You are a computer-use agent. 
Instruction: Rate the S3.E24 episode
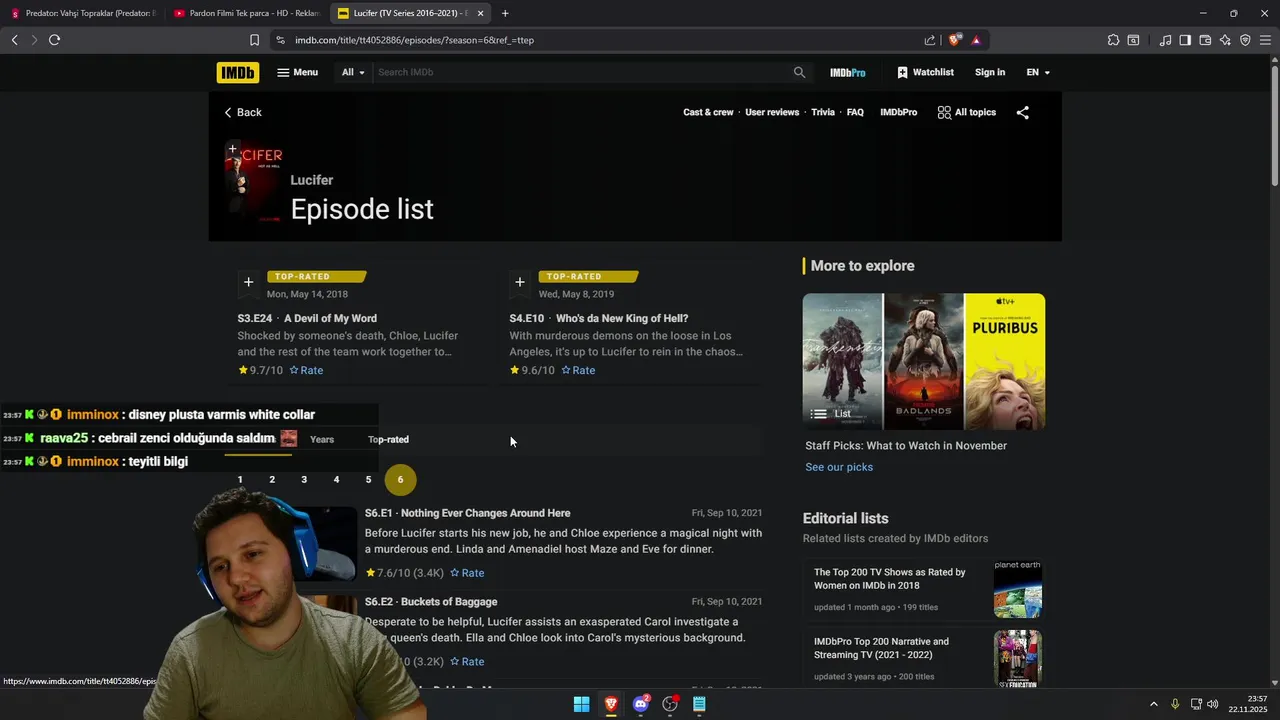[x=306, y=370]
